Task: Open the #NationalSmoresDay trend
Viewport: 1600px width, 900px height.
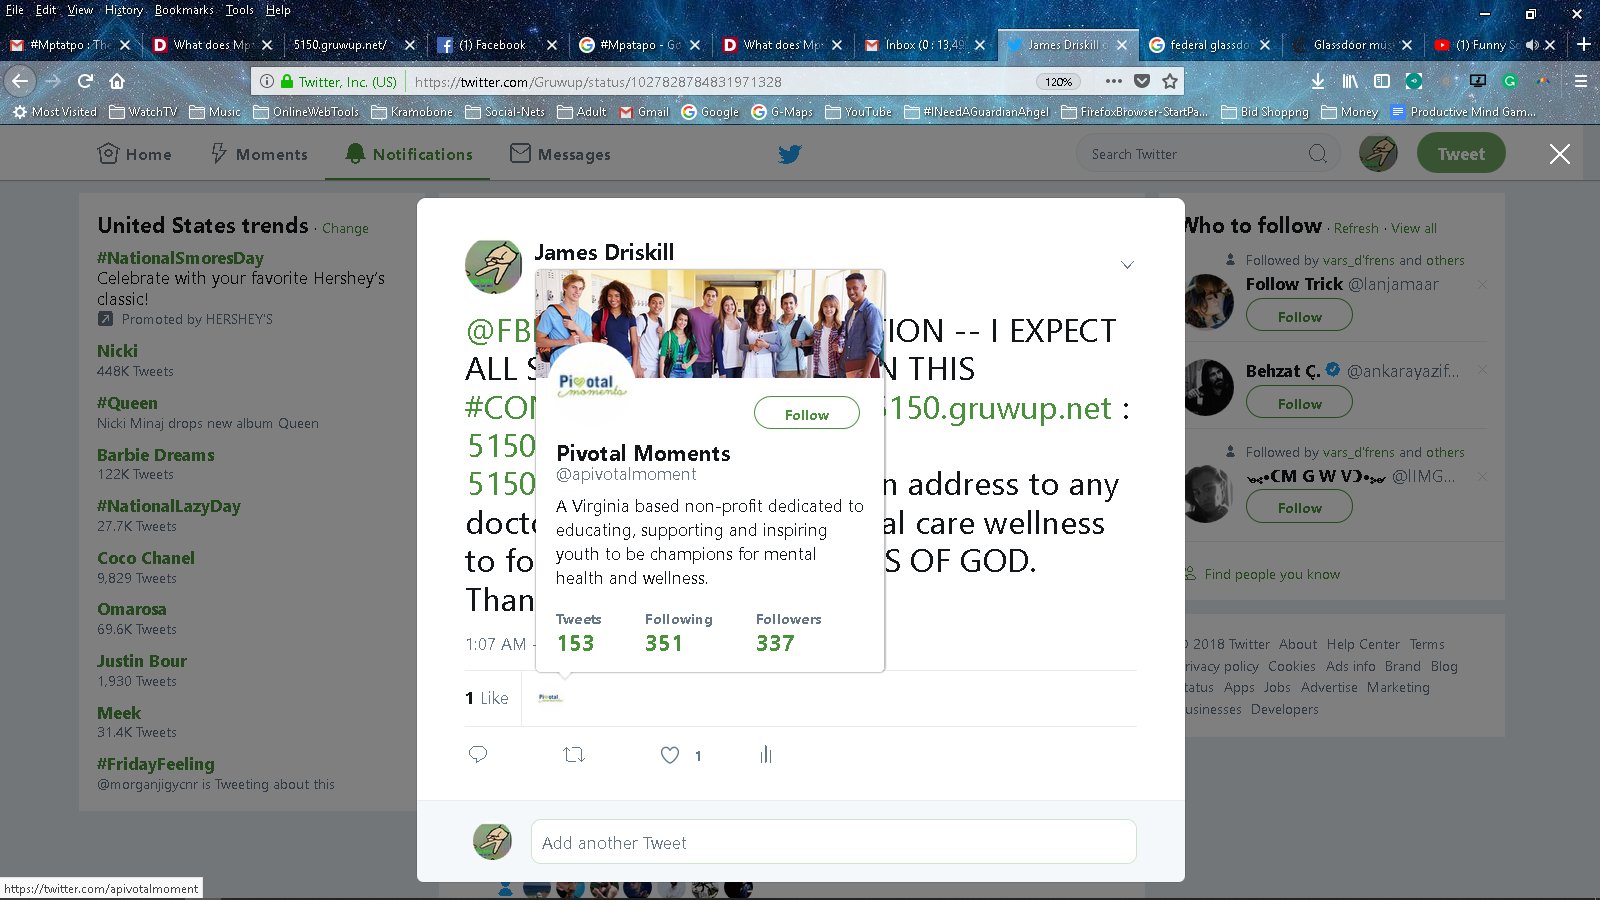Action: 180,258
